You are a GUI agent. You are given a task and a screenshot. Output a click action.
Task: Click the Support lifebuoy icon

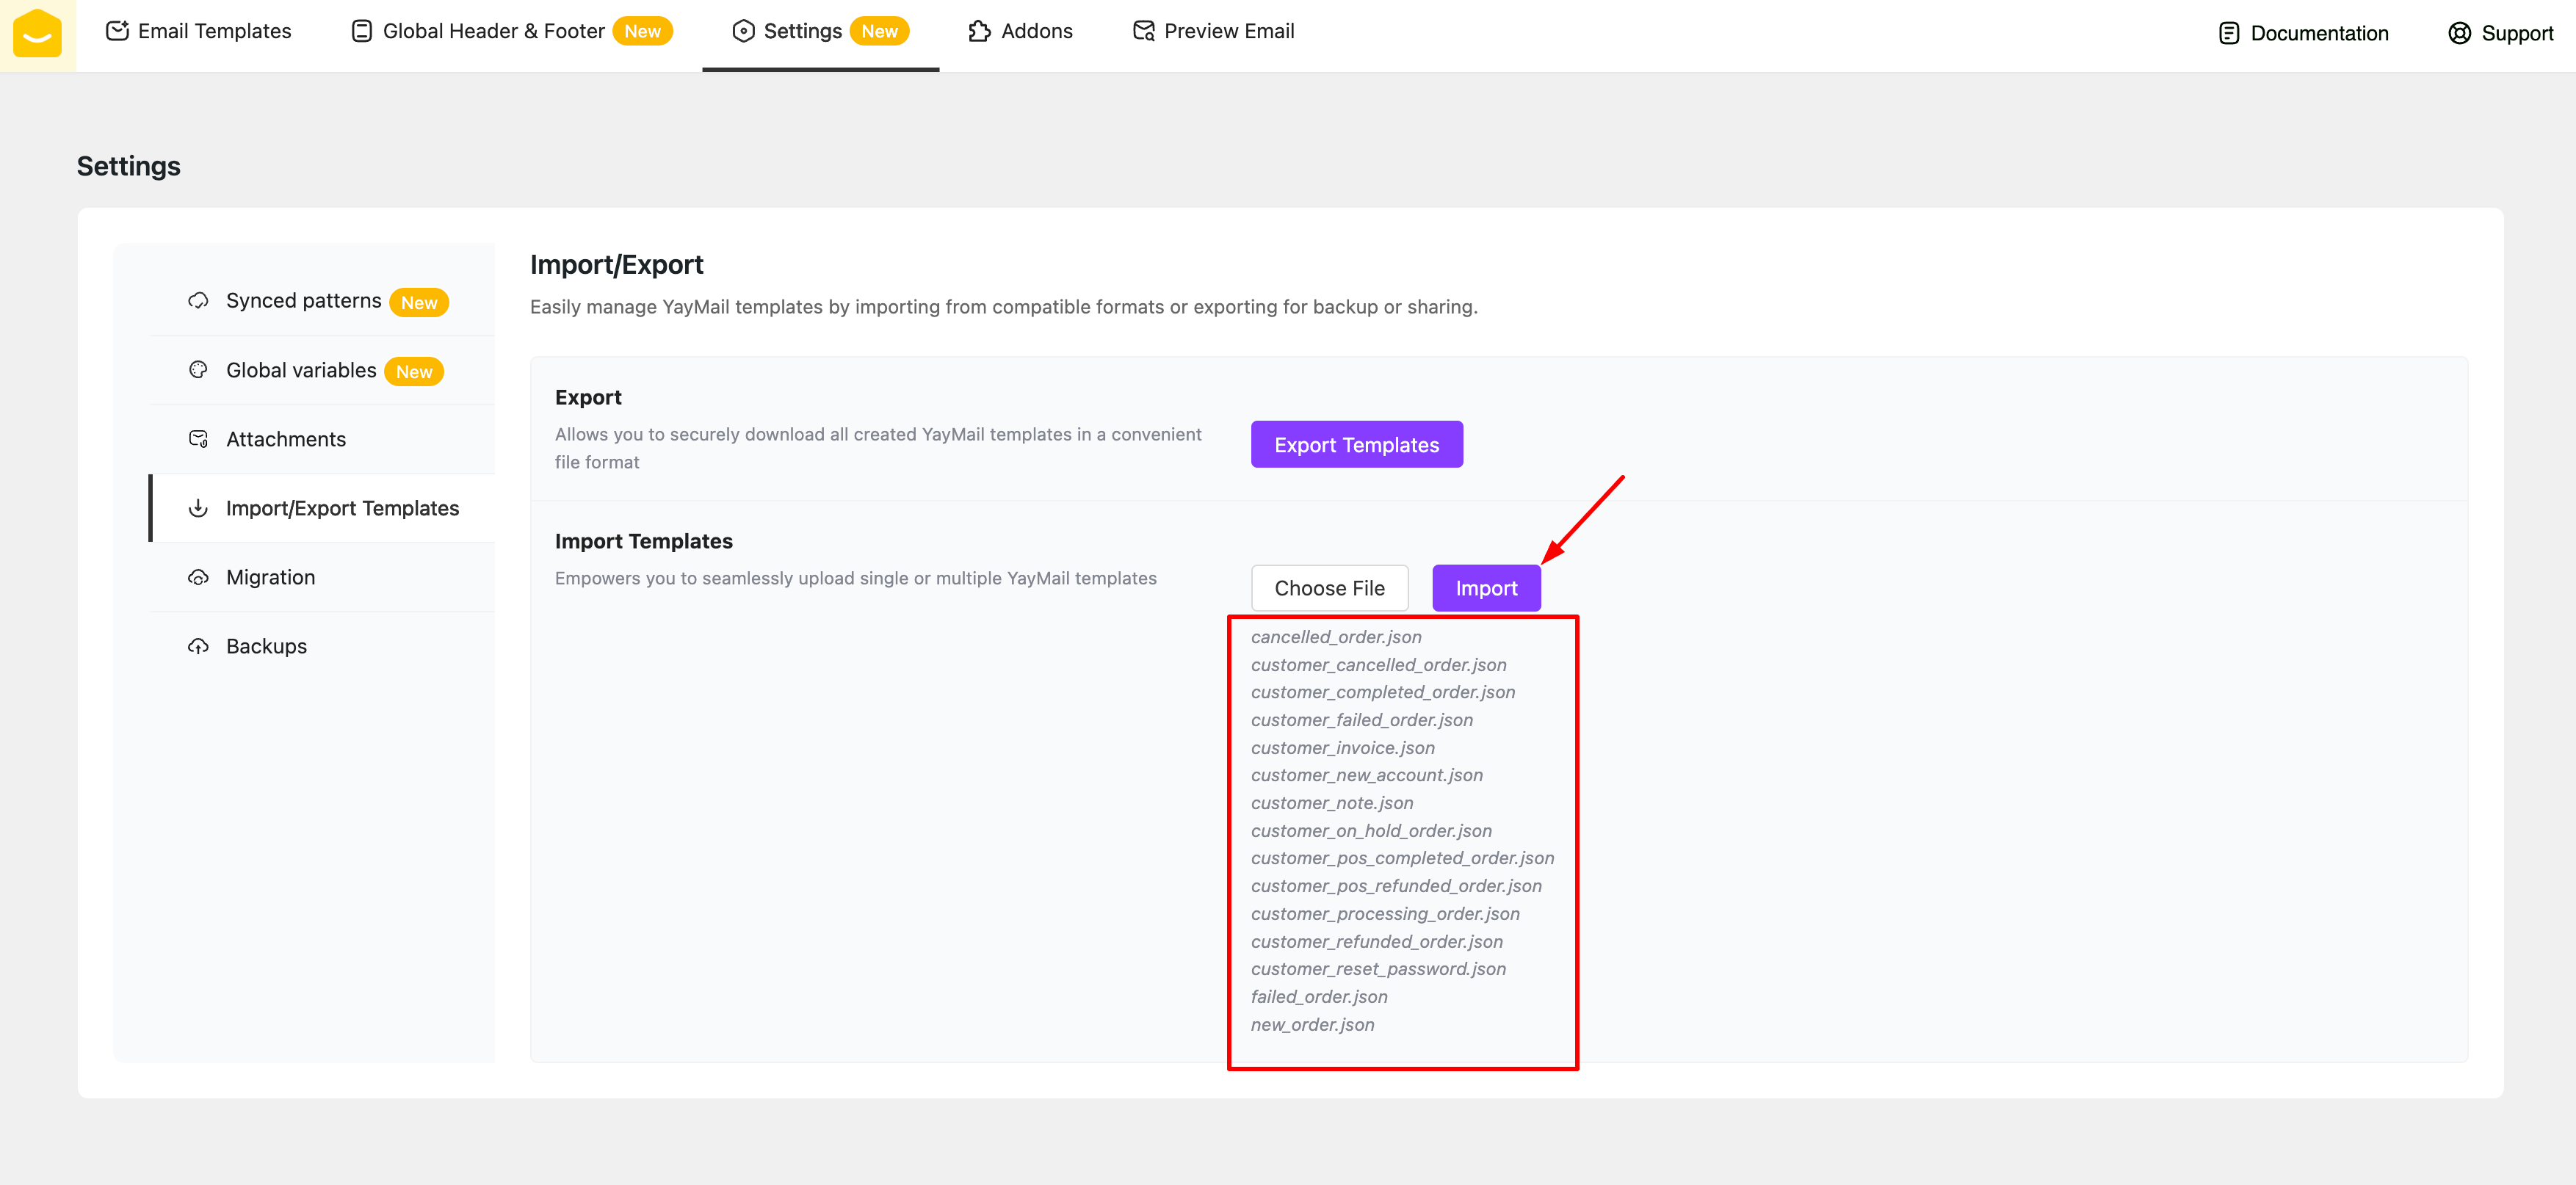[2459, 33]
